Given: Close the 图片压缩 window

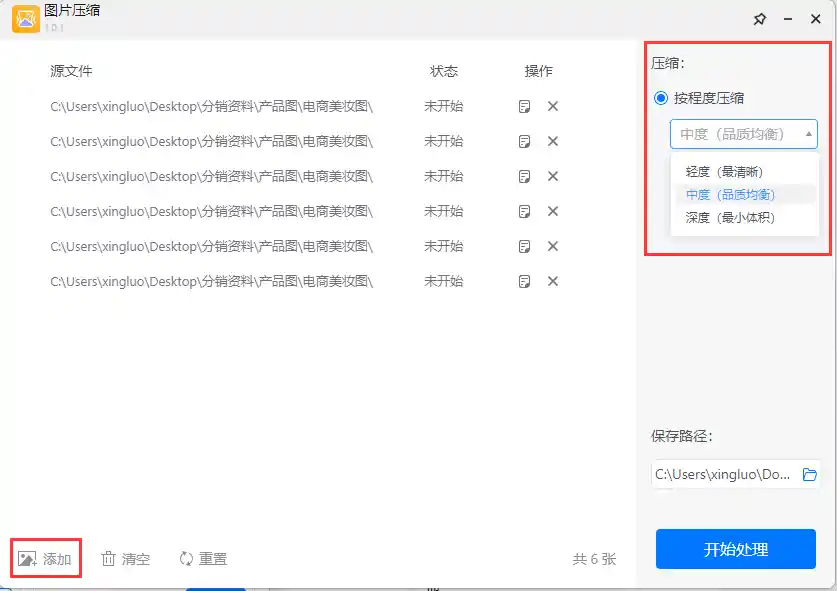Looking at the screenshot, I should pos(816,19).
